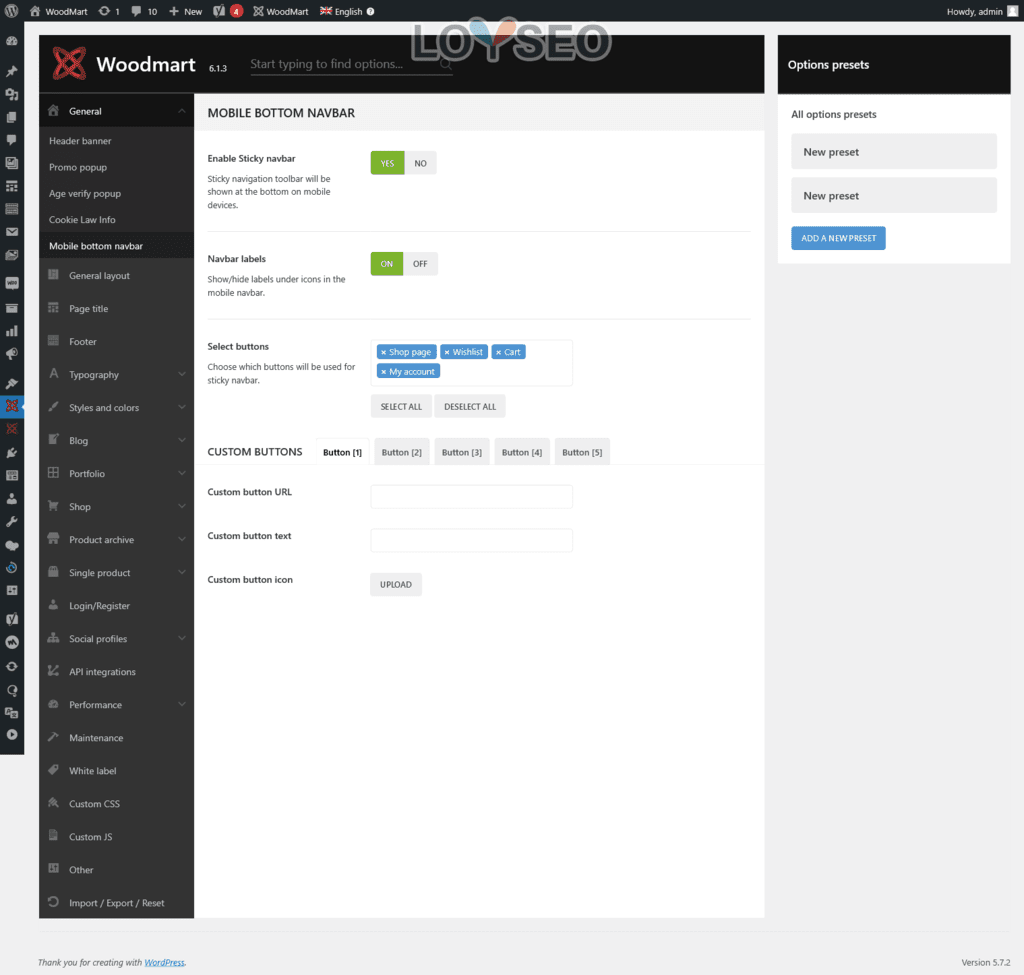Screen dimensions: 1024x975
Task: Open the Analytics bar chart icon in sidebar
Action: coord(12,330)
